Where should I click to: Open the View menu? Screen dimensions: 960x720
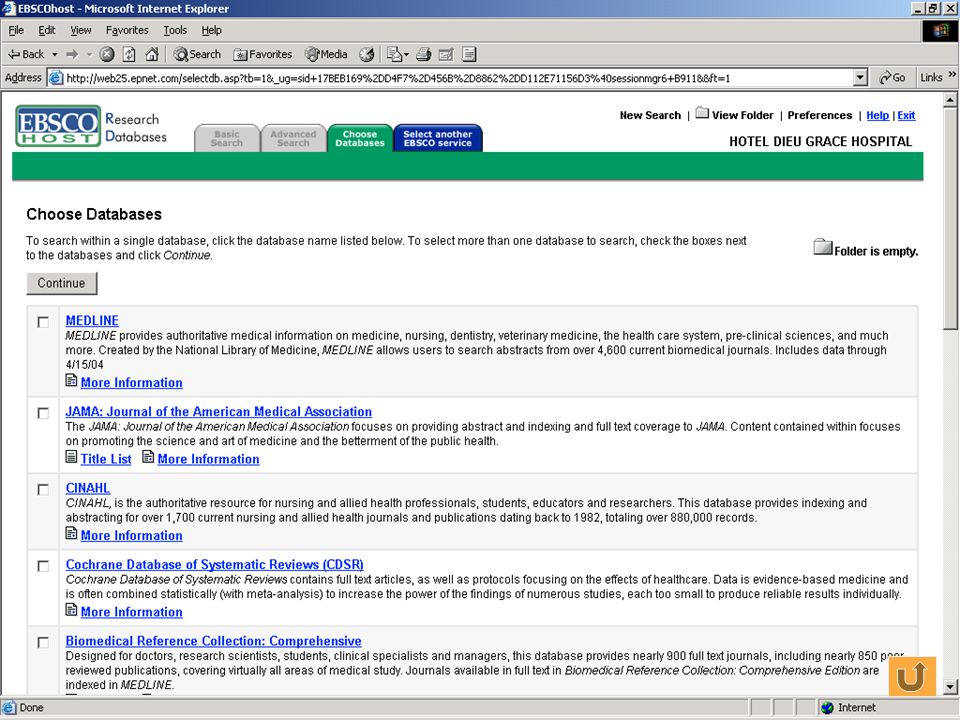(80, 30)
